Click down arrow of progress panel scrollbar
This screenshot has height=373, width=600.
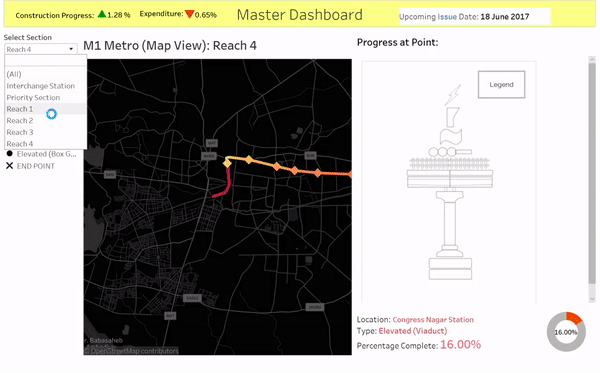coord(592,299)
